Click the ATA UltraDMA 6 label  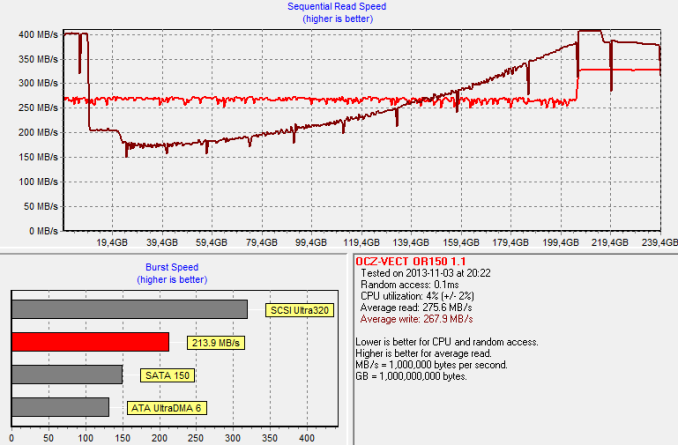click(x=166, y=408)
